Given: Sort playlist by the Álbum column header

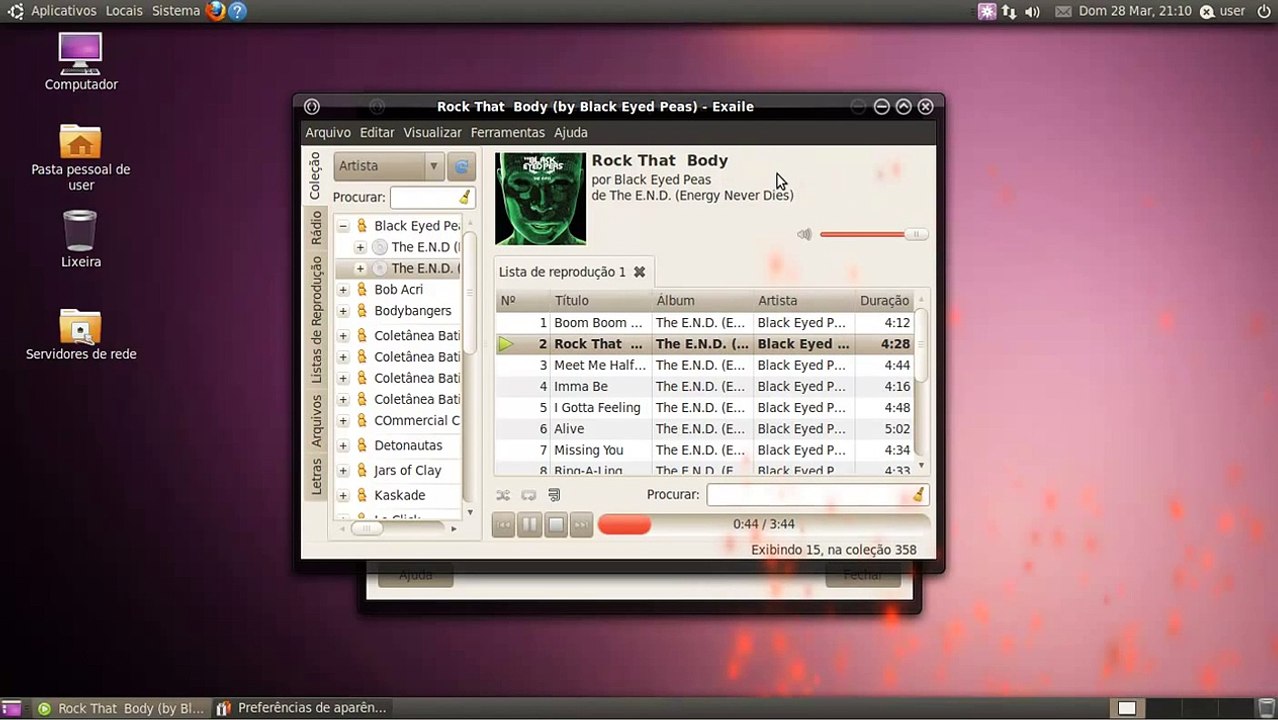Looking at the screenshot, I should pyautogui.click(x=702, y=300).
